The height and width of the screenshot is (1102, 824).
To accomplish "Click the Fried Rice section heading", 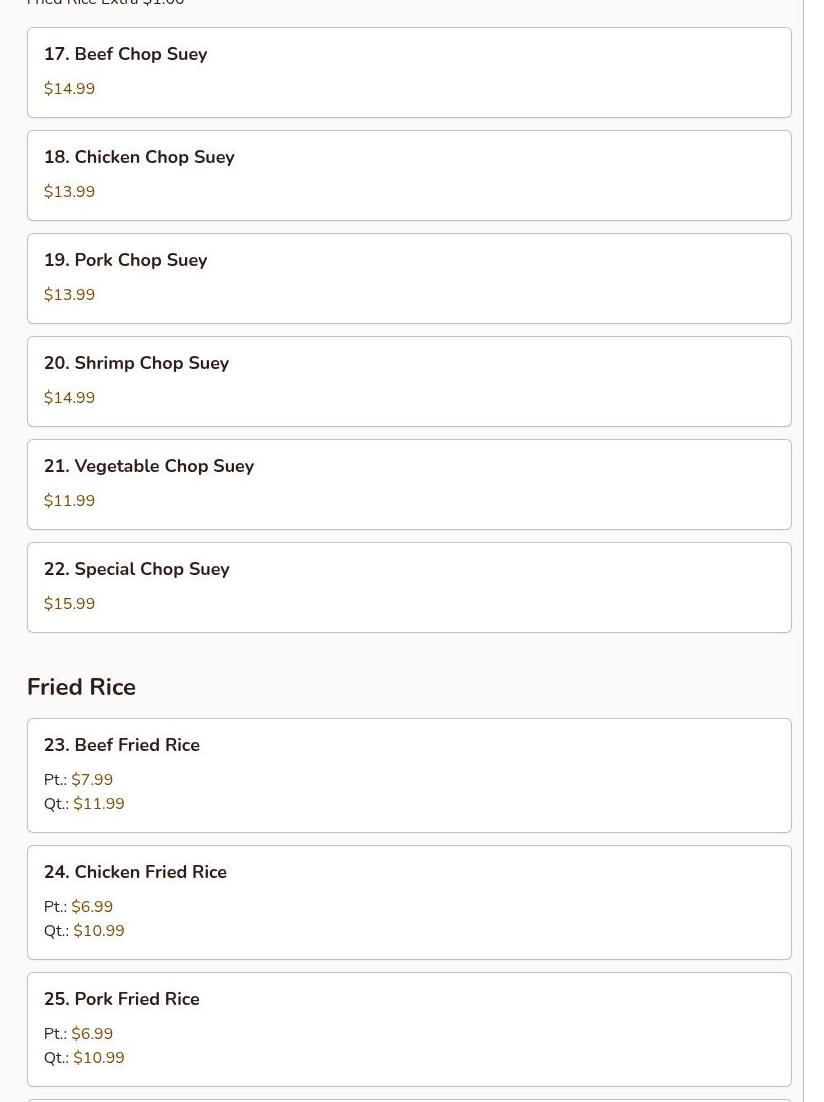I will point(82,687).
